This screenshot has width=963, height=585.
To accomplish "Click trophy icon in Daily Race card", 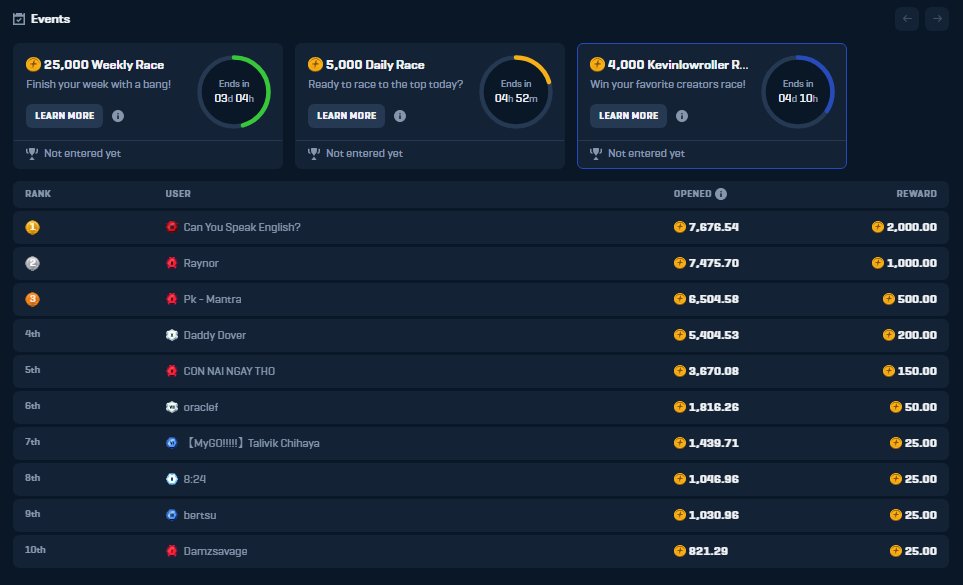I will pyautogui.click(x=314, y=153).
